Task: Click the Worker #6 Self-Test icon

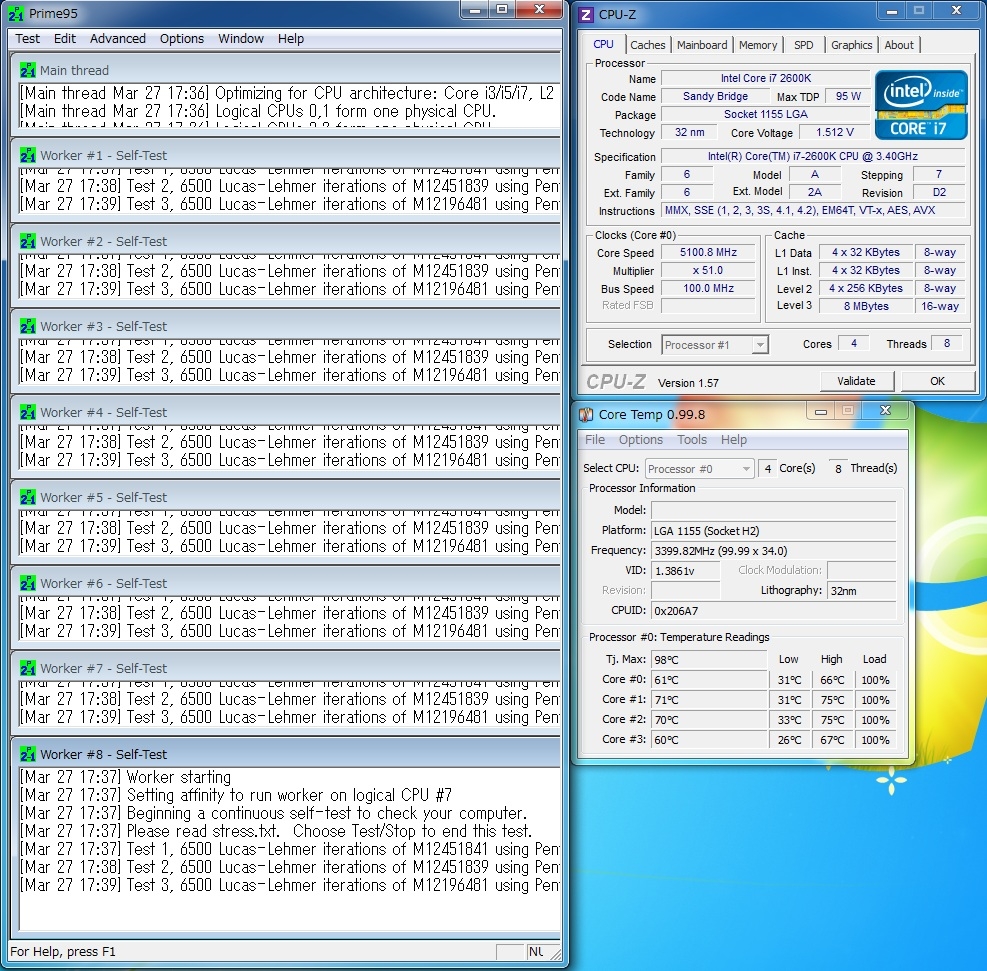Action: pos(28,583)
